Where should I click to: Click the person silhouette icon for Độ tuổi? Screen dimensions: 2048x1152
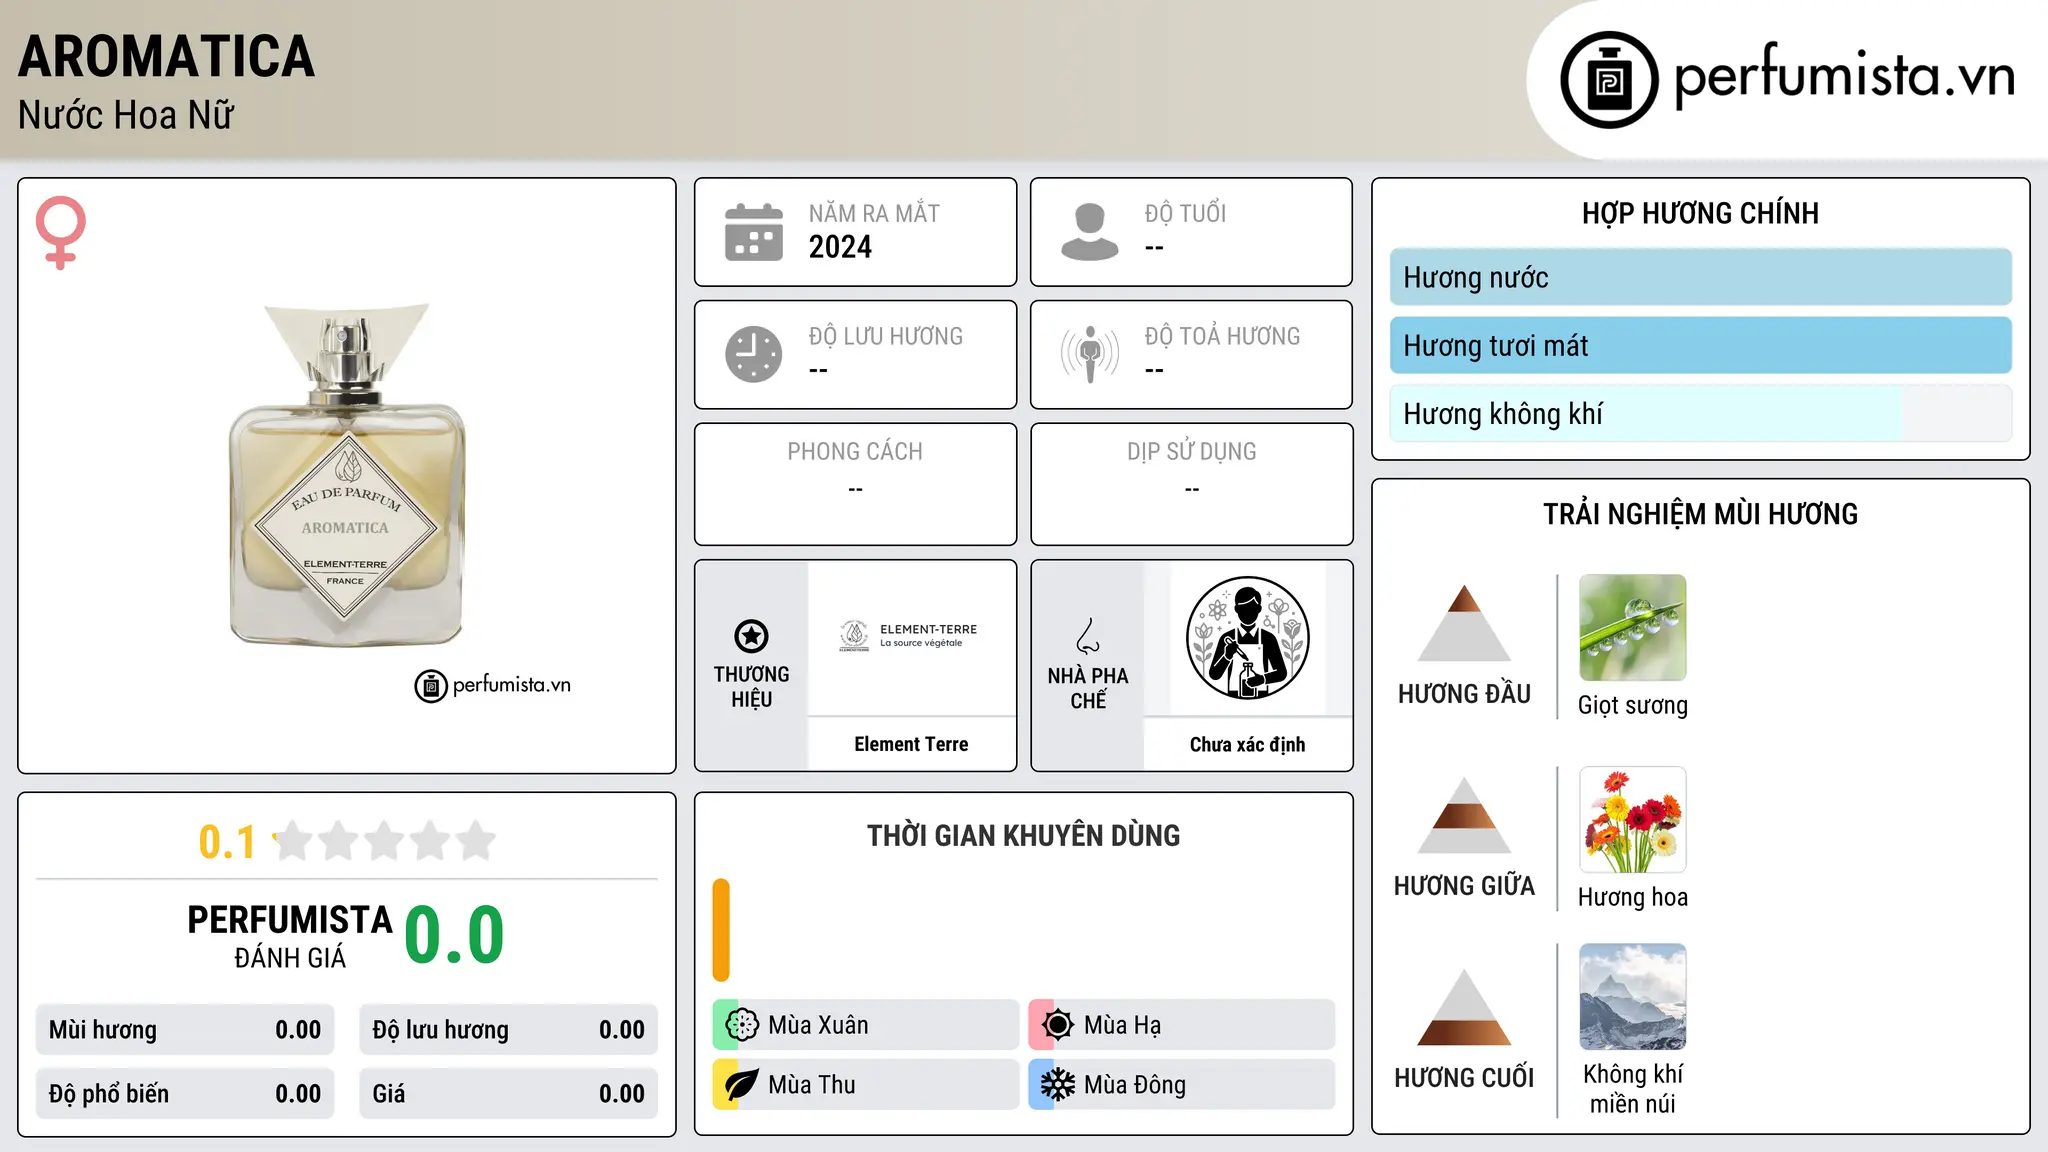(x=1090, y=232)
